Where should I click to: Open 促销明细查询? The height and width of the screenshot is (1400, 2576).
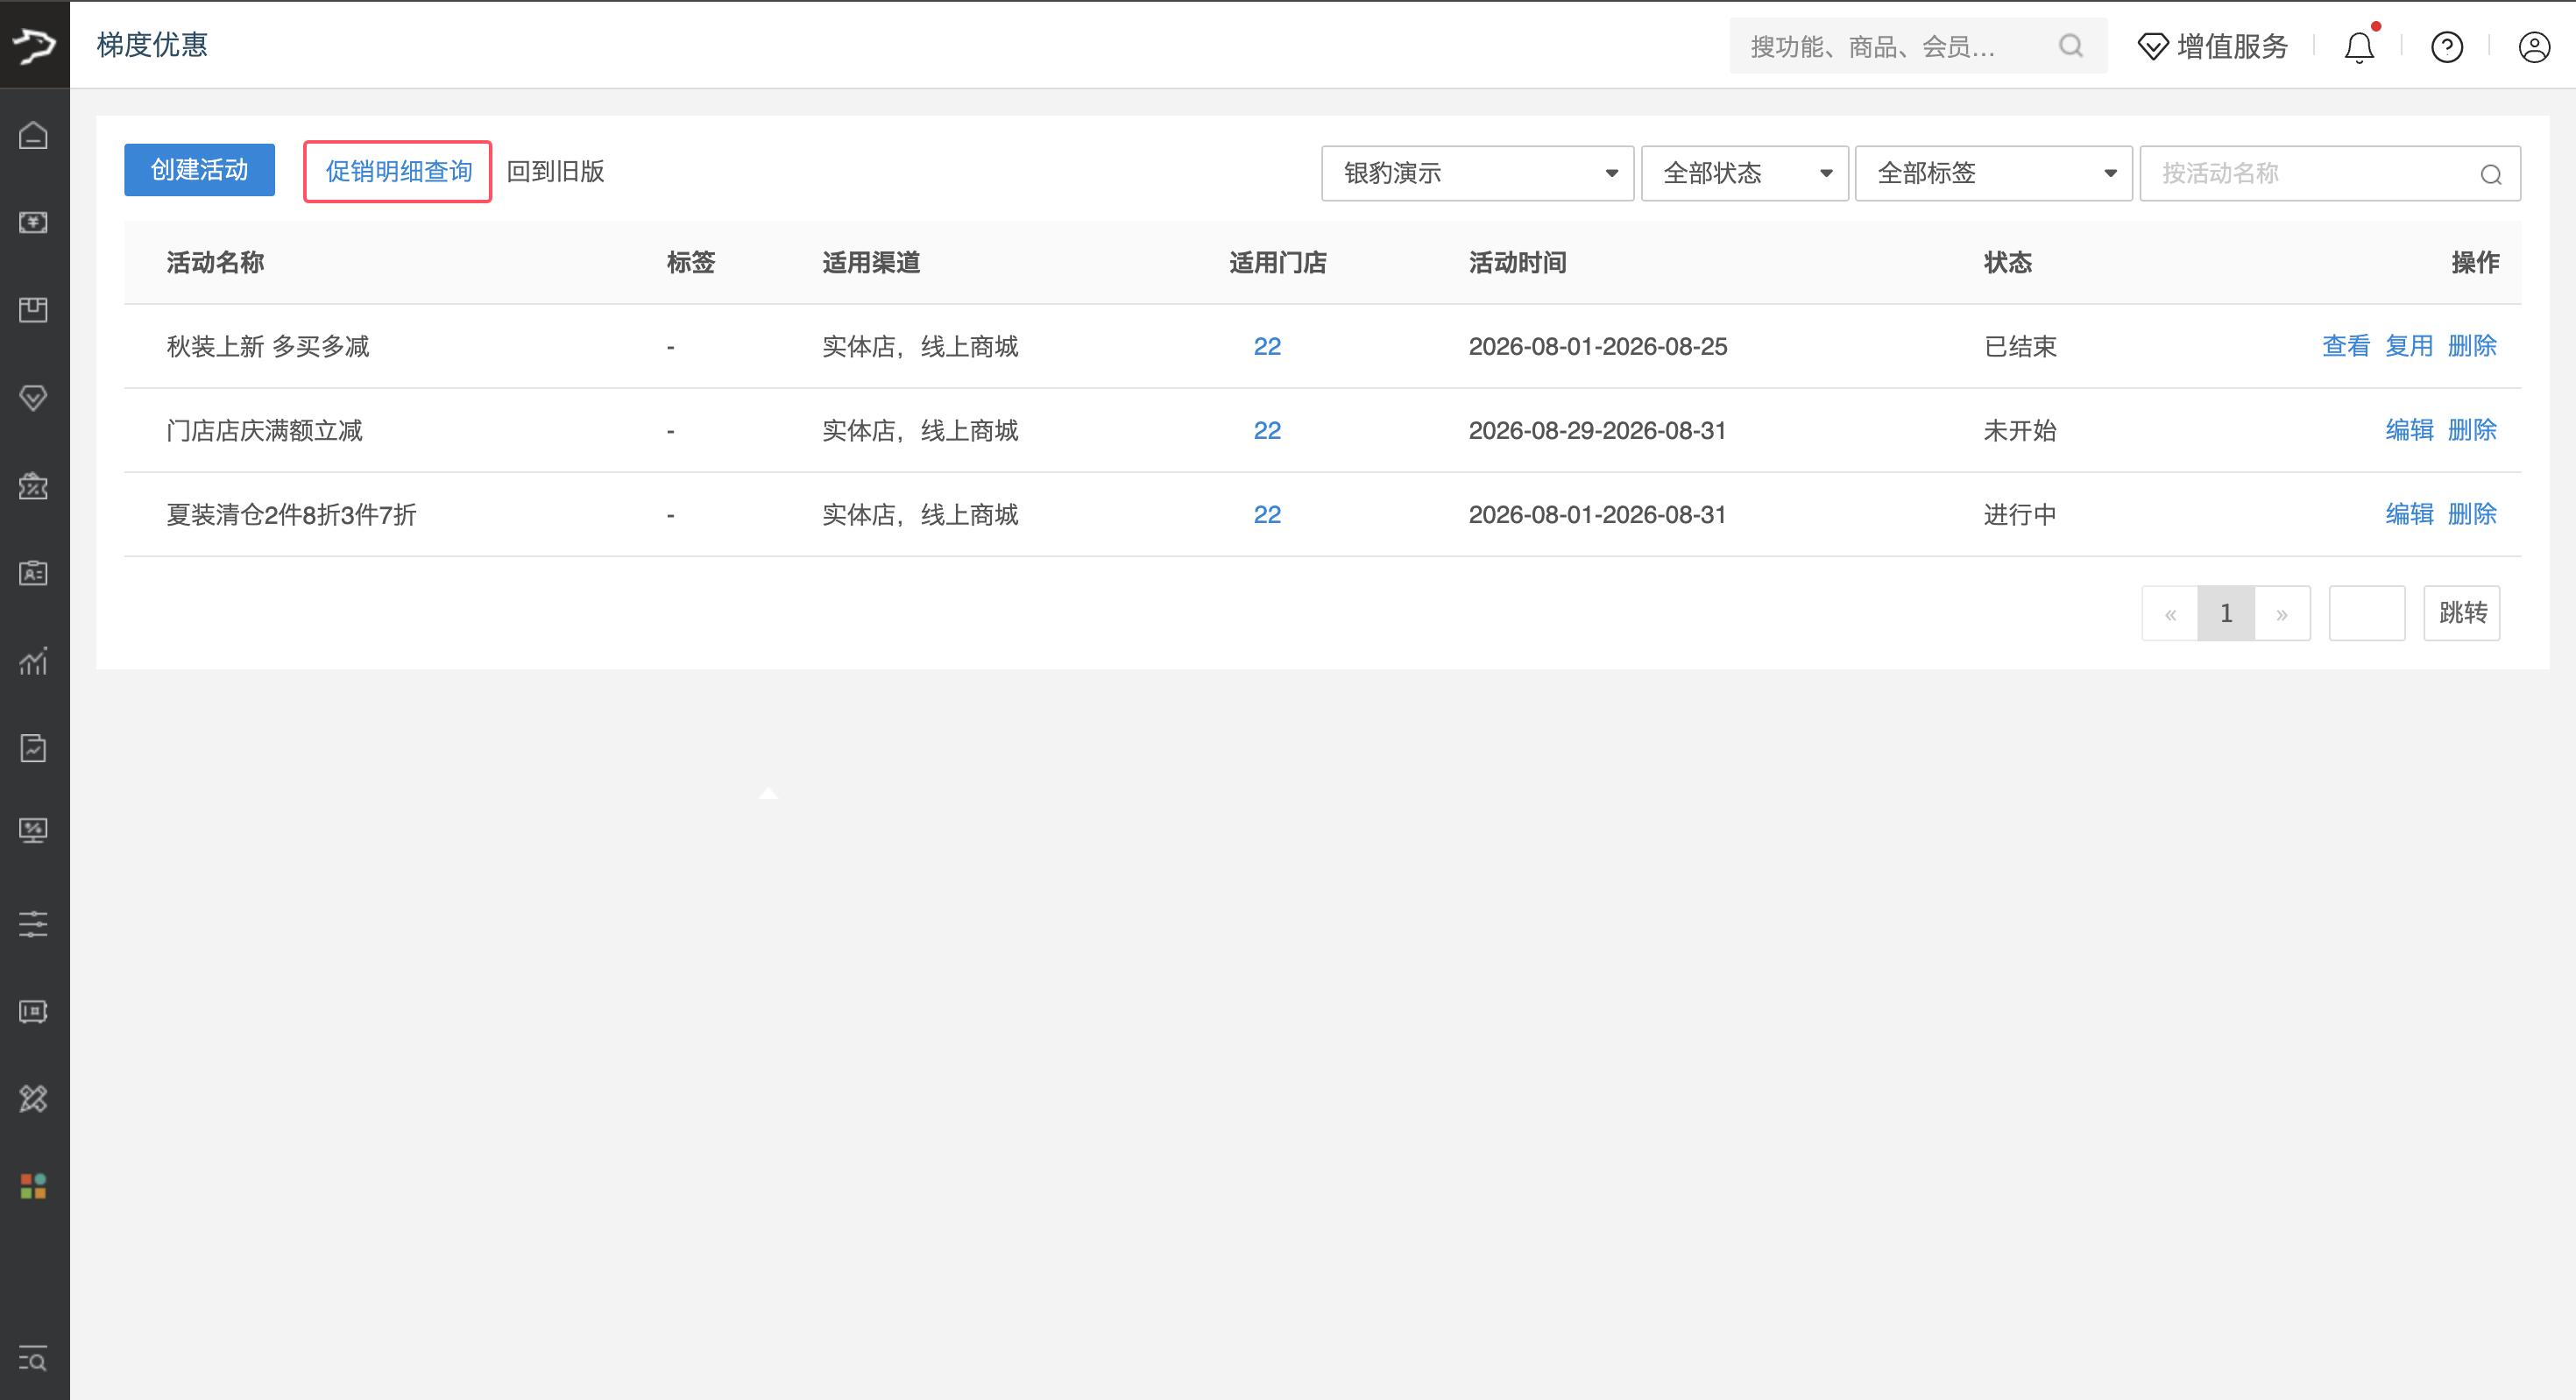[x=398, y=172]
